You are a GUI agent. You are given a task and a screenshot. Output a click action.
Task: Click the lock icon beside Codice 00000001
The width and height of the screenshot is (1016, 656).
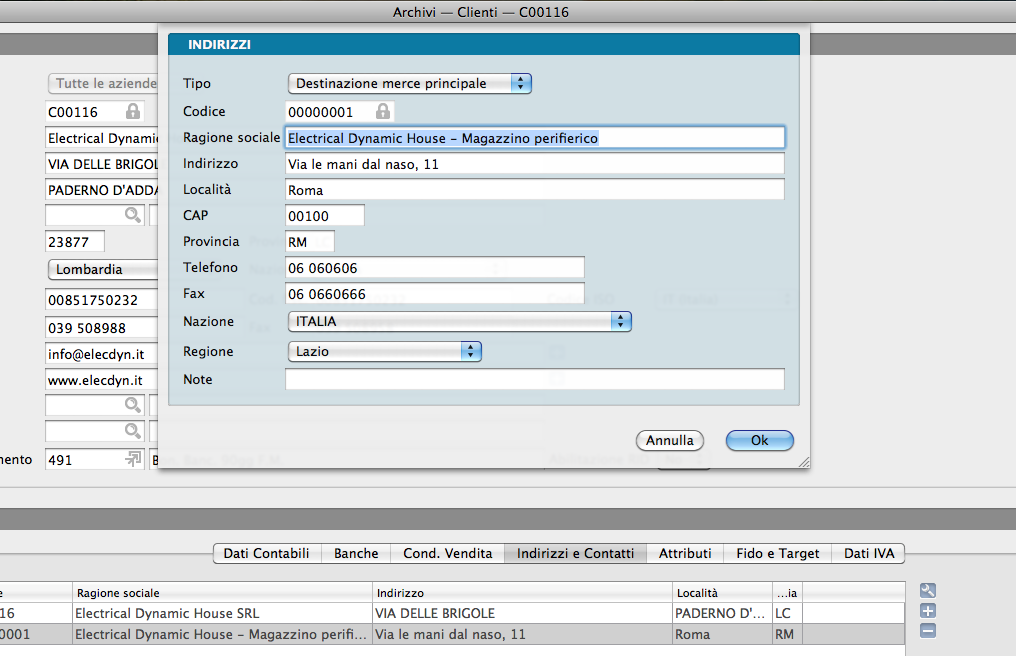[x=383, y=111]
